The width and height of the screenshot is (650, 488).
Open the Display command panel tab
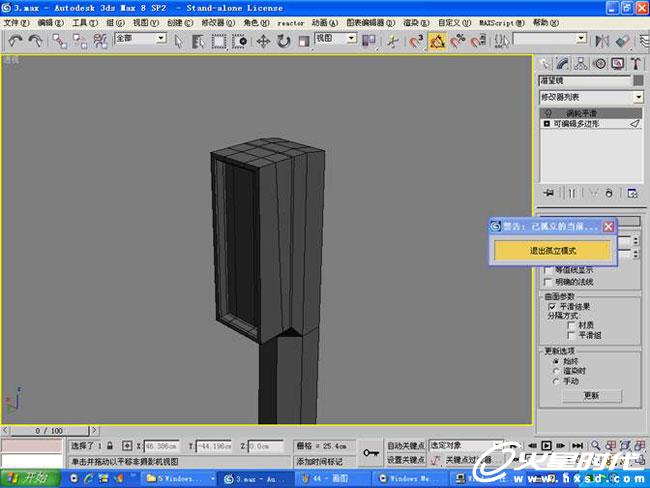pyautogui.click(x=618, y=64)
